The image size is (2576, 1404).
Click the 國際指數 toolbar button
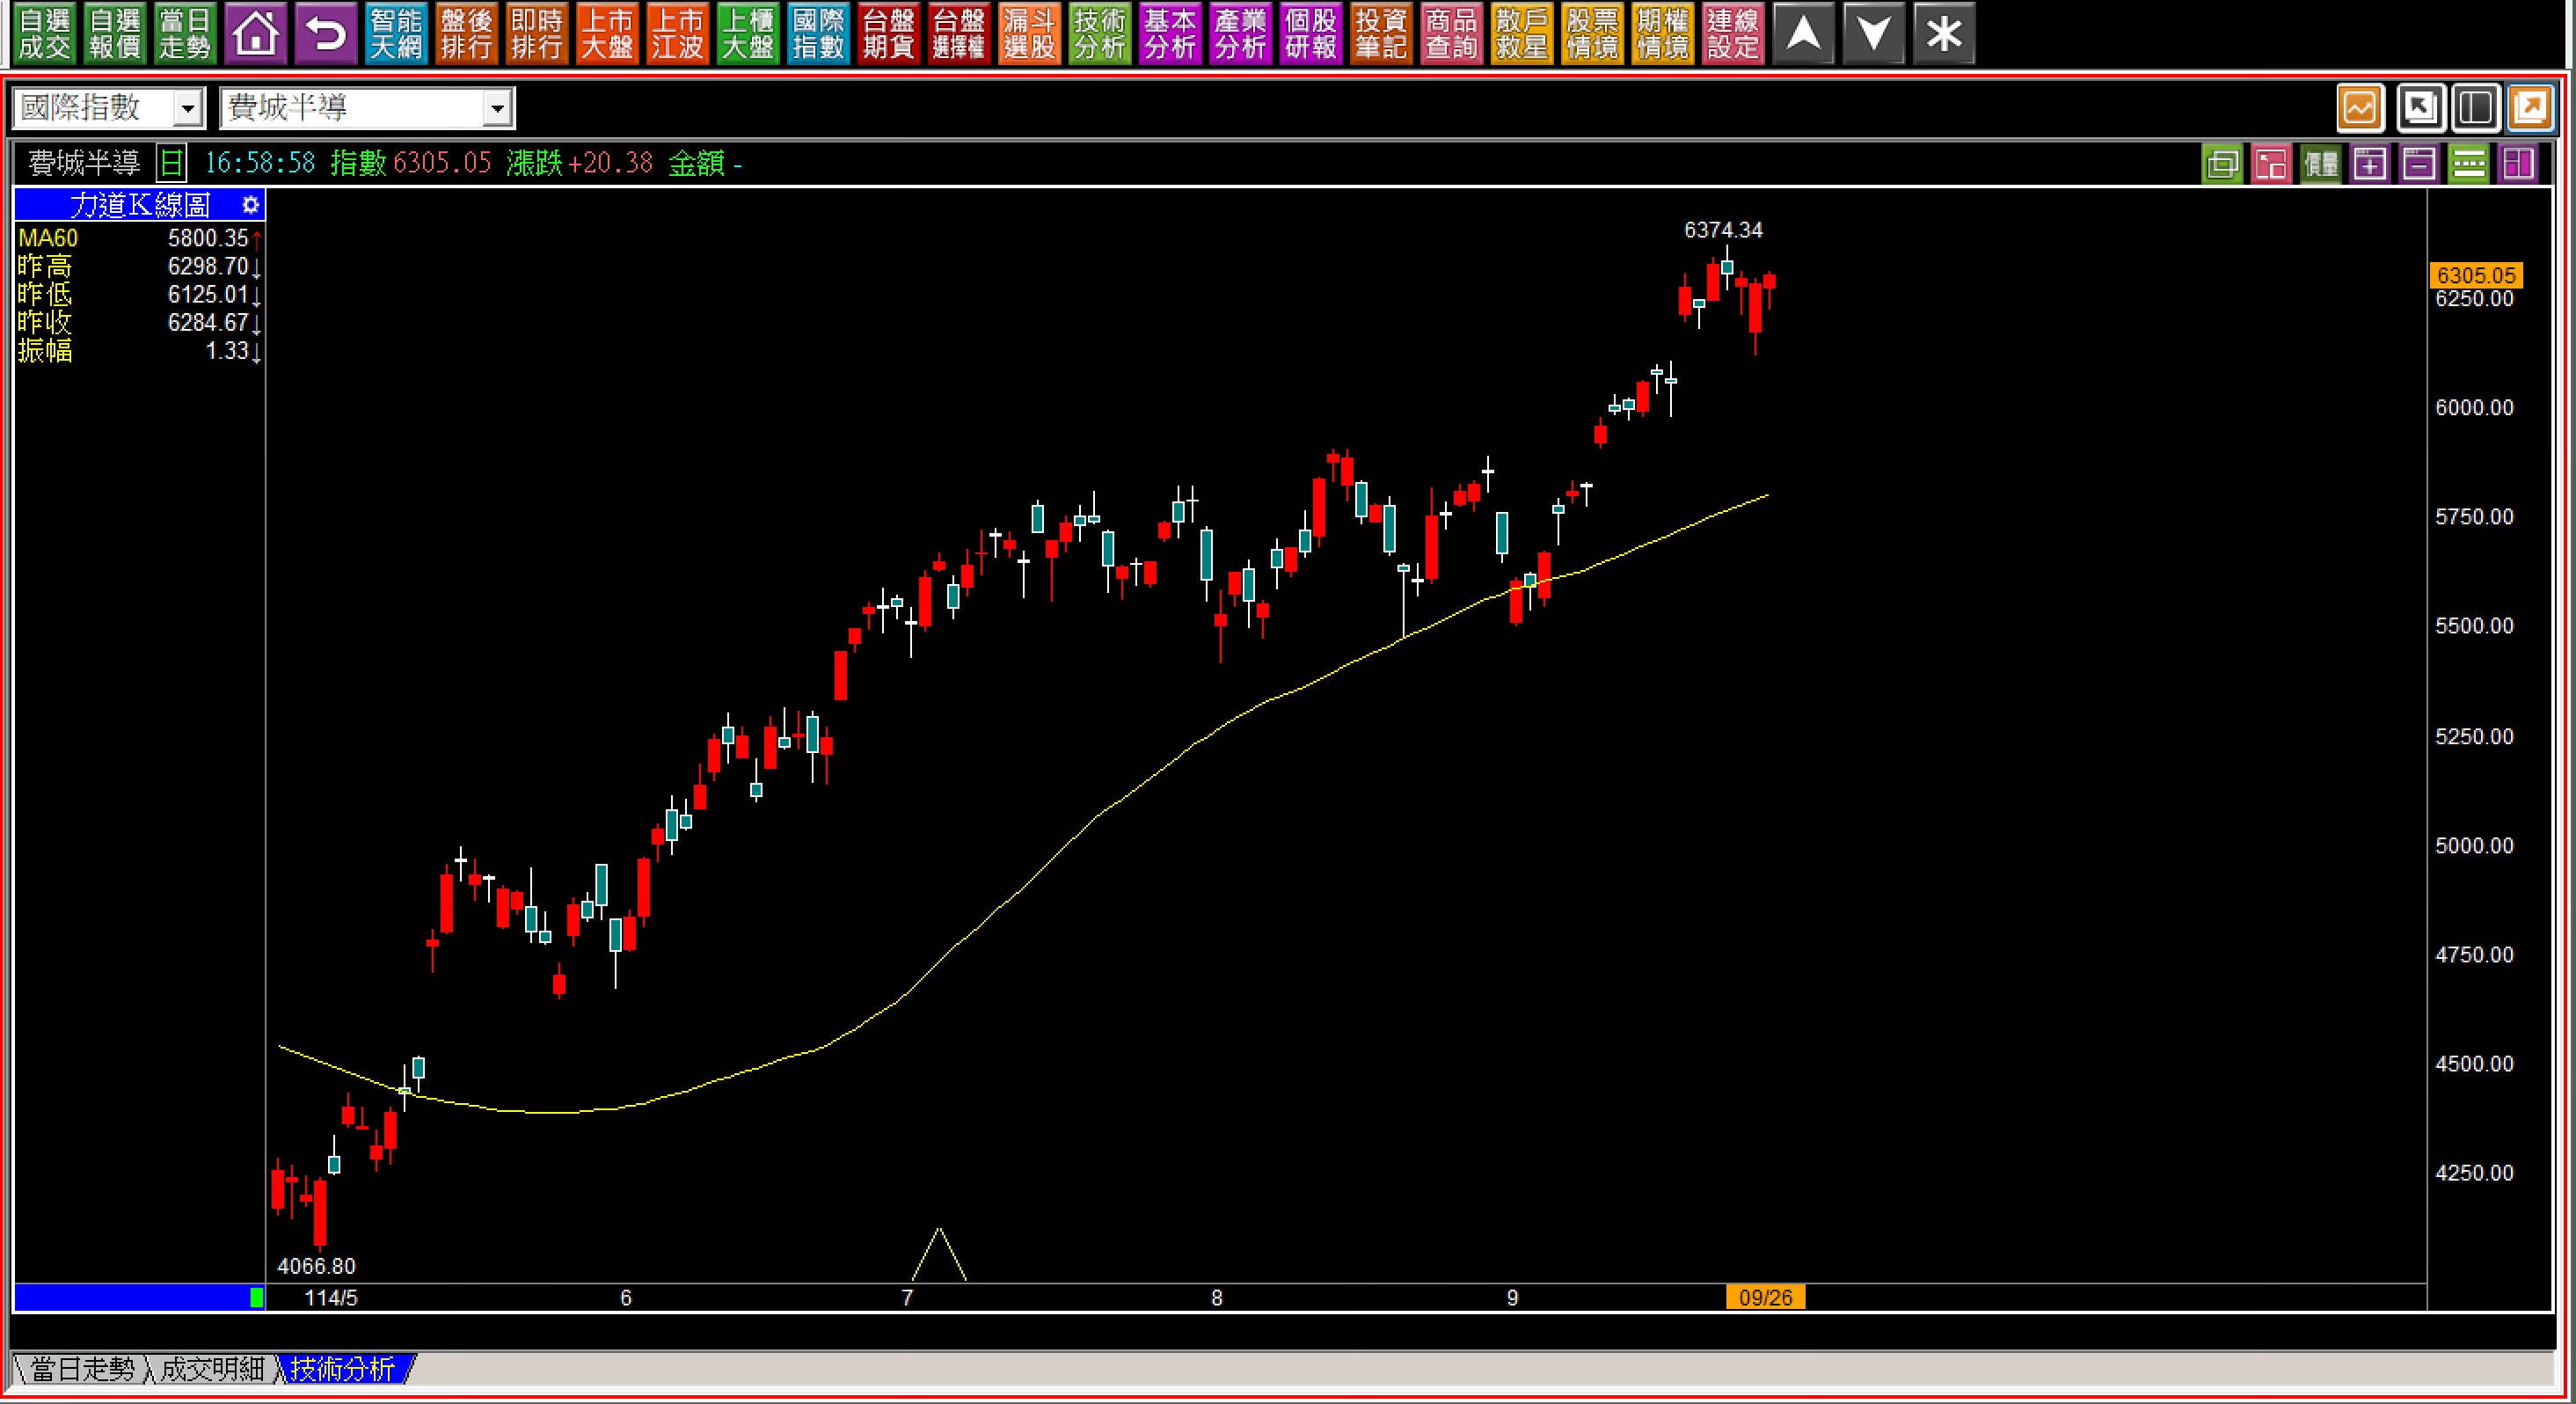pyautogui.click(x=818, y=34)
